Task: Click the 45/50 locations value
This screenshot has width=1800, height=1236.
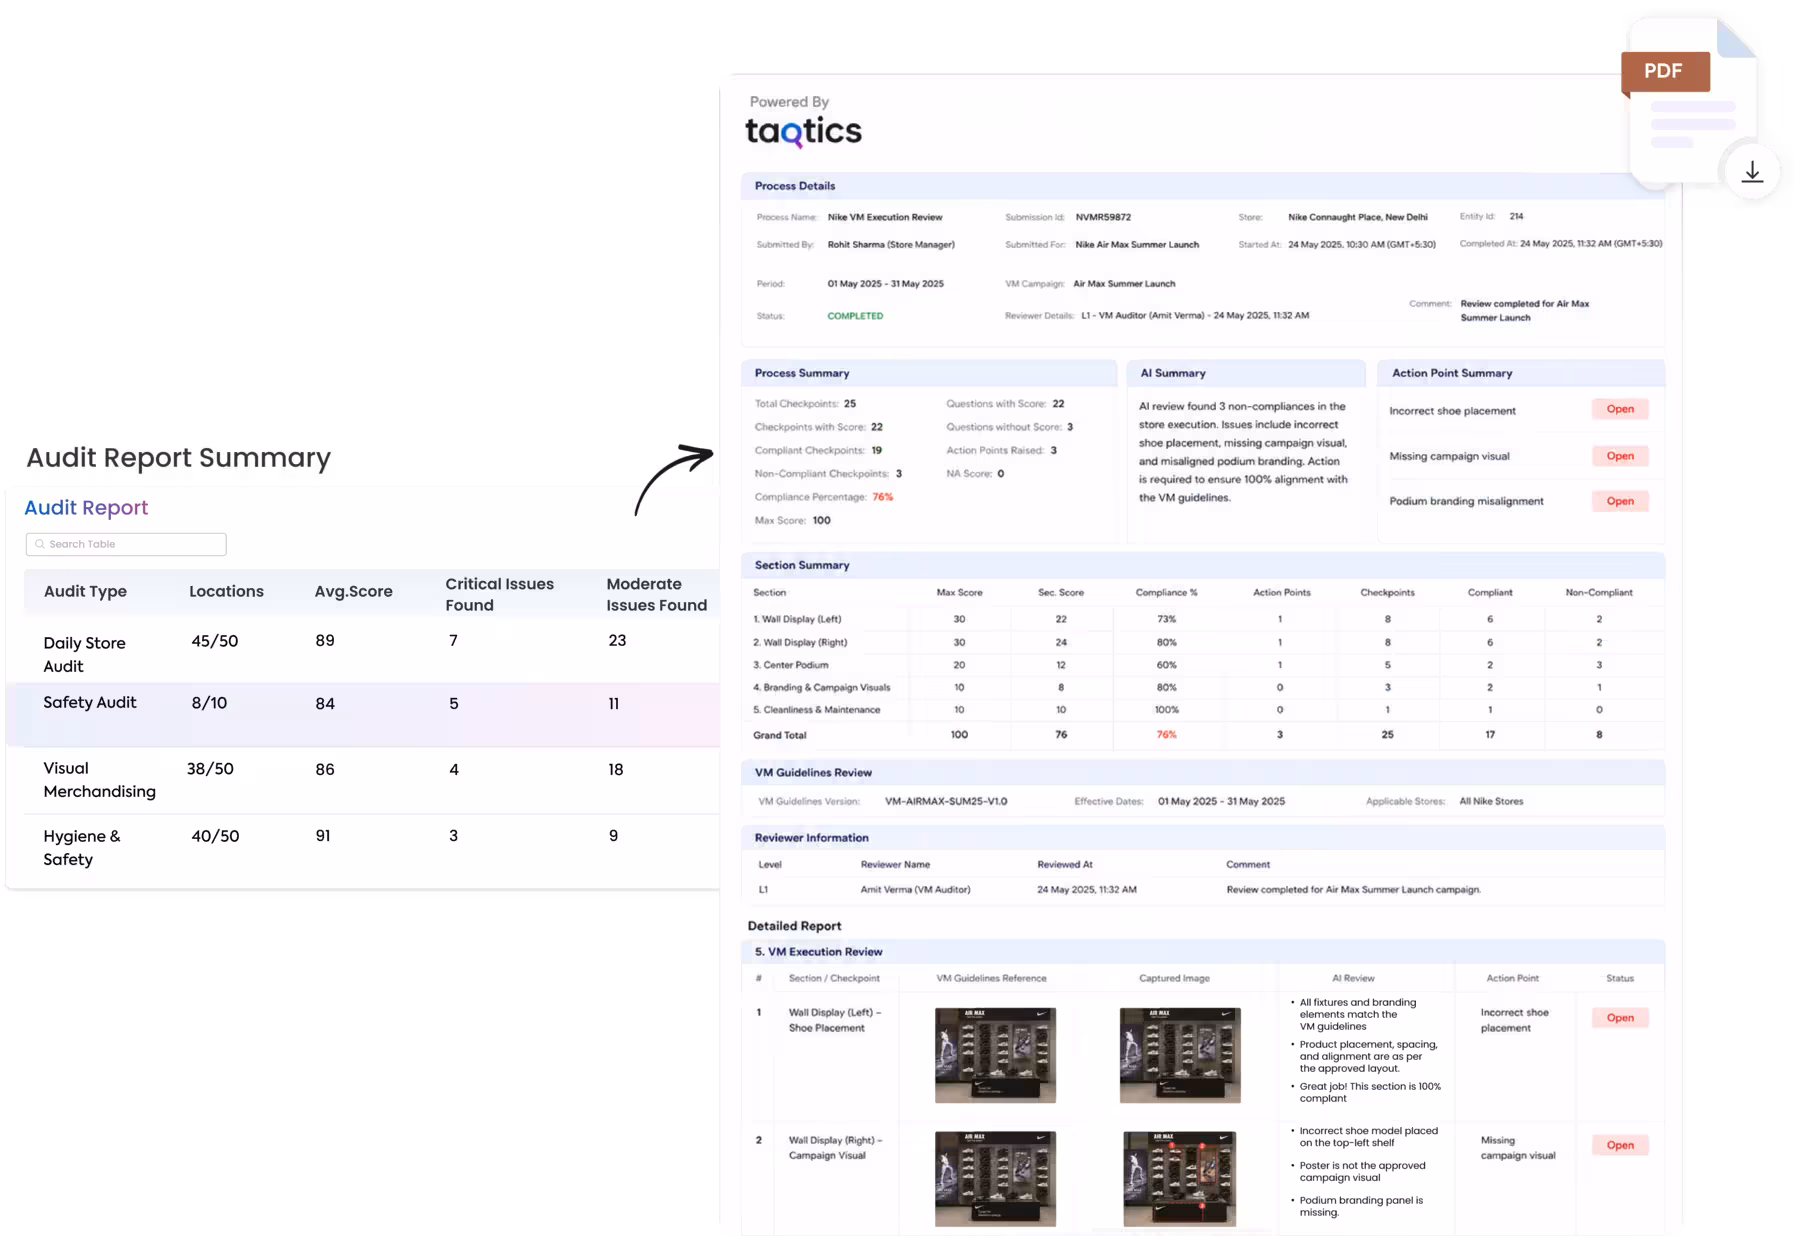Action: tap(215, 641)
